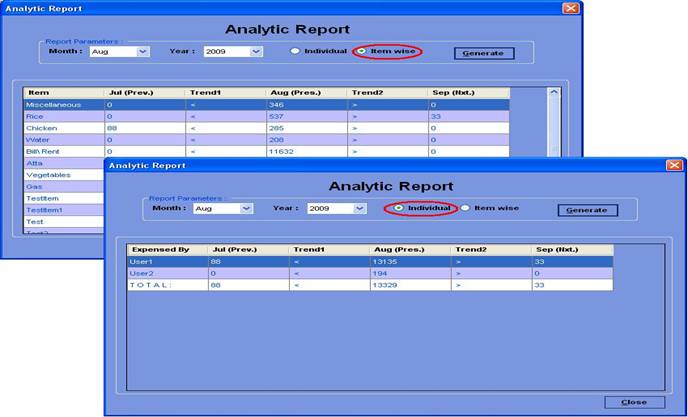Click Sep (Nxt.) header in front window
Viewport: 688px width, 417px height.
click(x=573, y=249)
